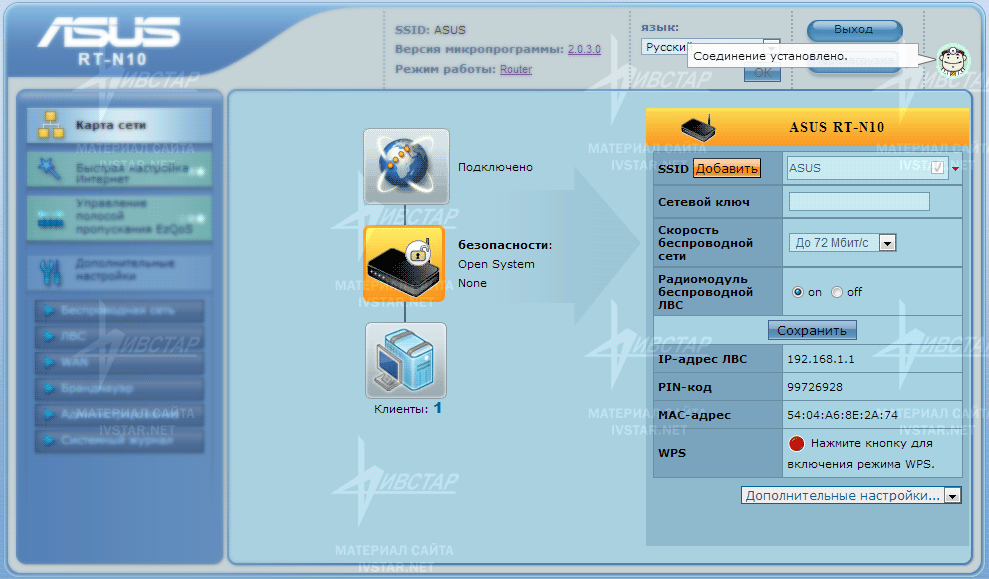This screenshot has width=989, height=579.
Task: Open the WAN sidebar item
Action: (119, 362)
